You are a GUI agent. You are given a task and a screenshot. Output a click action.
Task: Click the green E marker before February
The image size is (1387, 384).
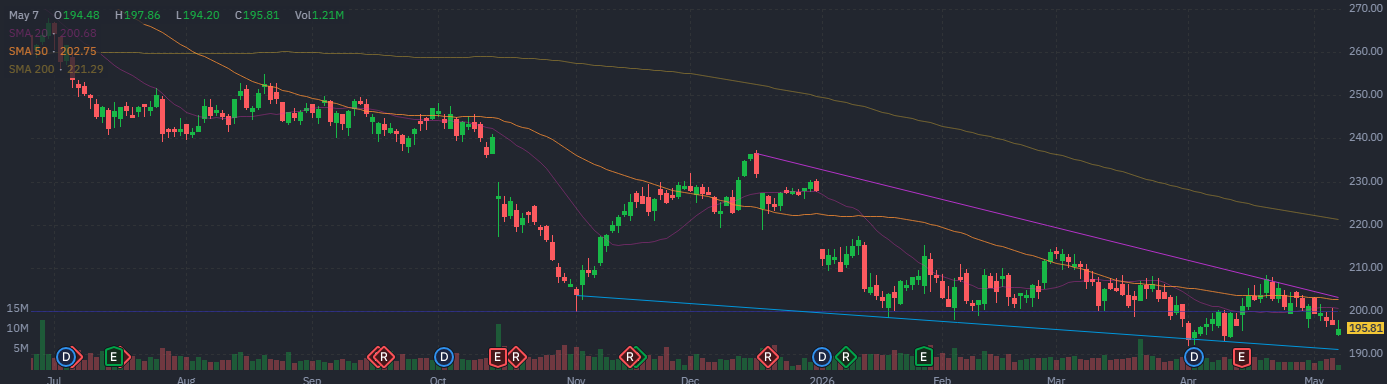click(924, 356)
